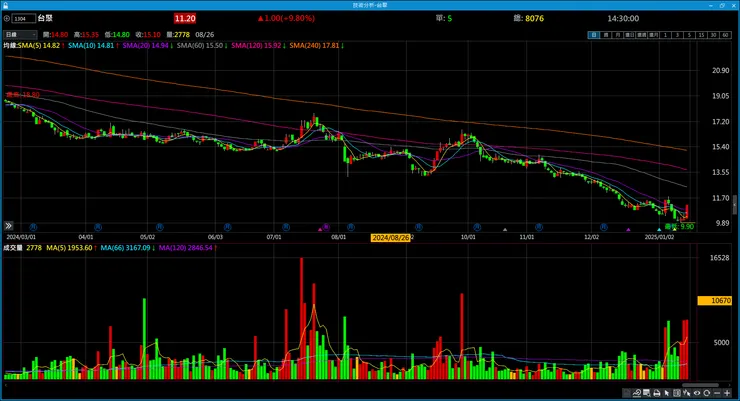
Task: Click the document icon in bottom toolbar
Action: 626,393
